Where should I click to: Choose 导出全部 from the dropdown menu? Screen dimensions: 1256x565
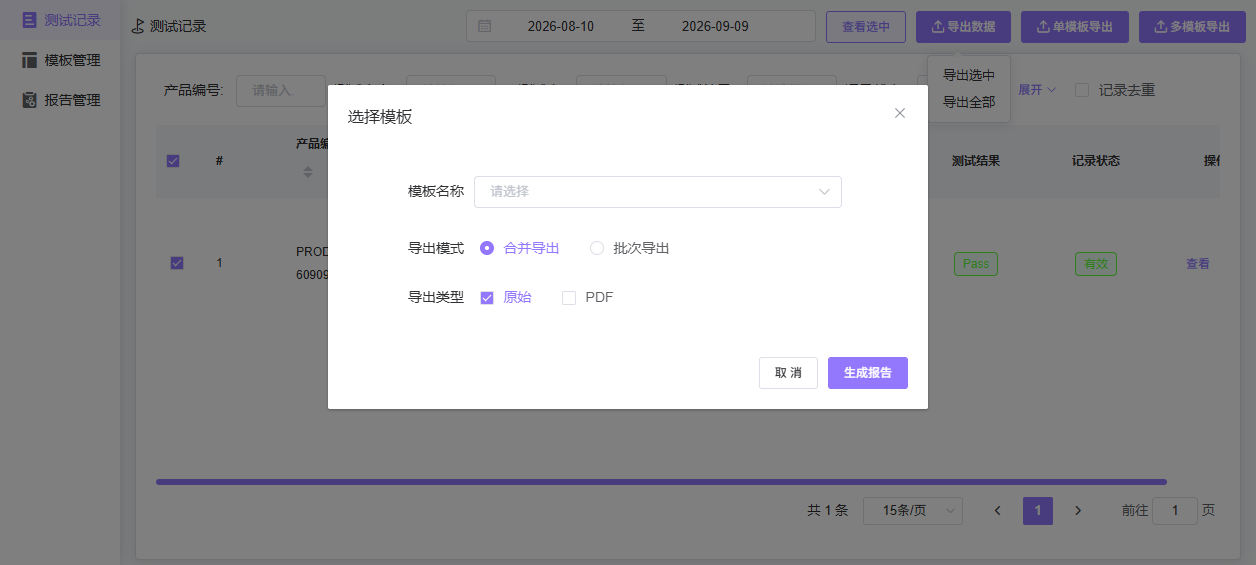click(969, 102)
